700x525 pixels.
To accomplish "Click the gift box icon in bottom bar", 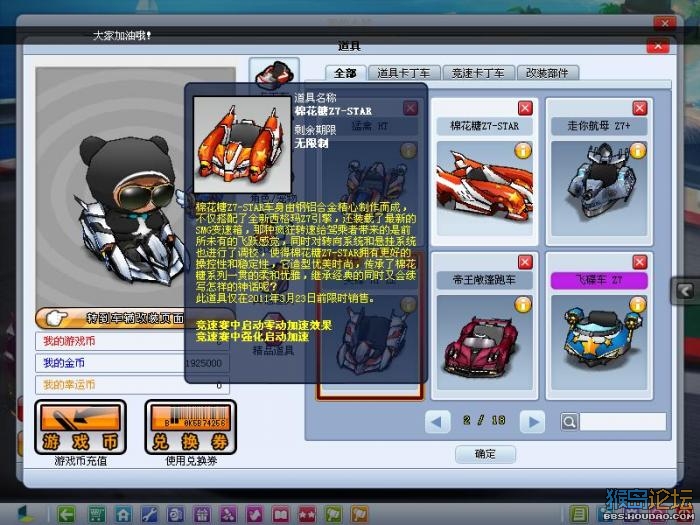I will click(201, 514).
